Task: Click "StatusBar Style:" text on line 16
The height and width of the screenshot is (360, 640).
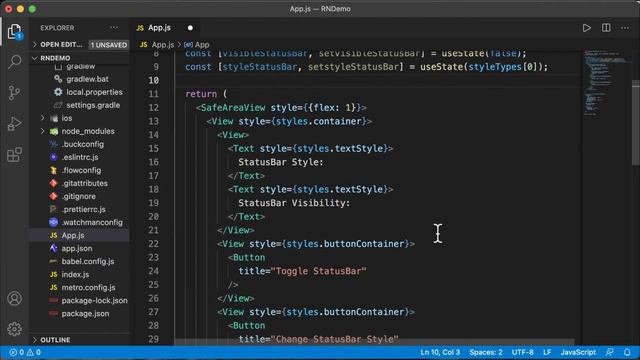Action: pos(280,162)
